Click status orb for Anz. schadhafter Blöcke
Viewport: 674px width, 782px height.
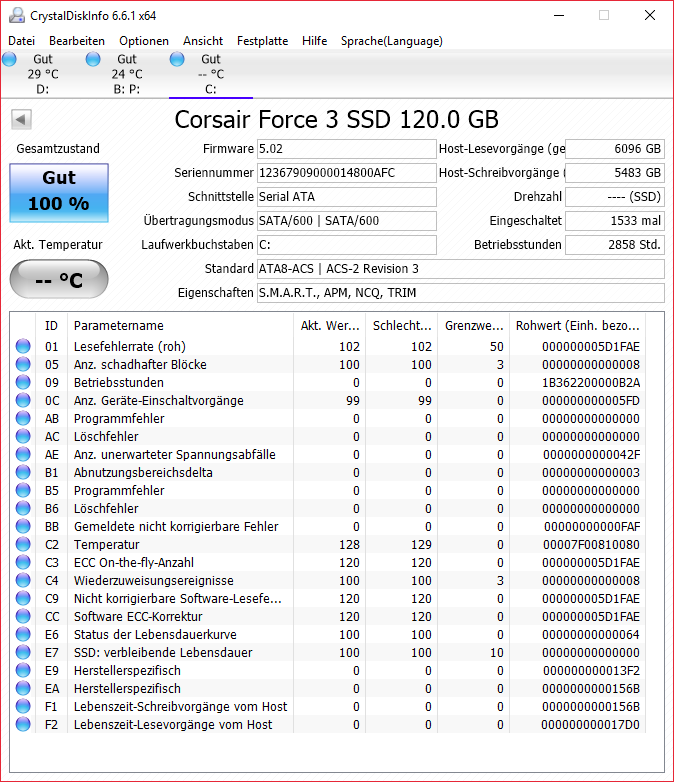click(x=23, y=364)
